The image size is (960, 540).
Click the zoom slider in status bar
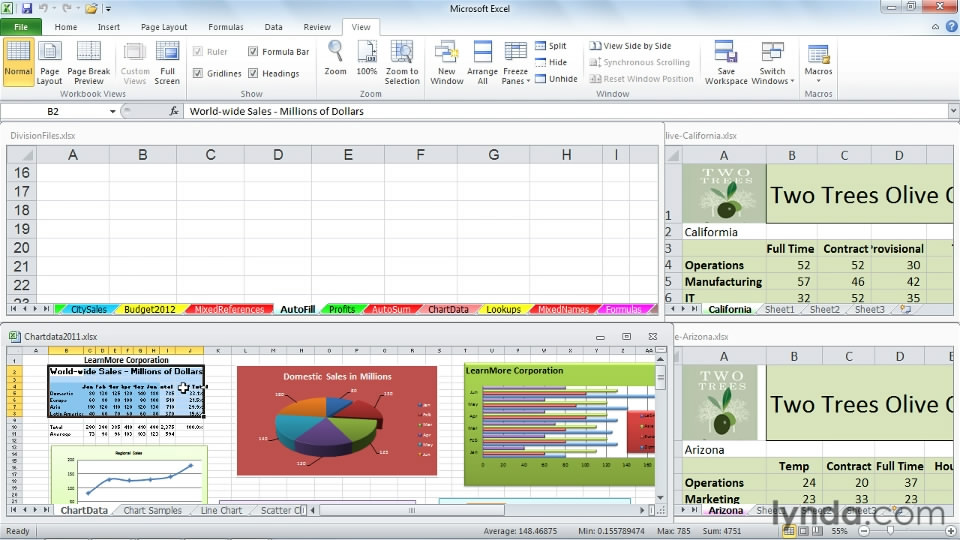click(890, 531)
